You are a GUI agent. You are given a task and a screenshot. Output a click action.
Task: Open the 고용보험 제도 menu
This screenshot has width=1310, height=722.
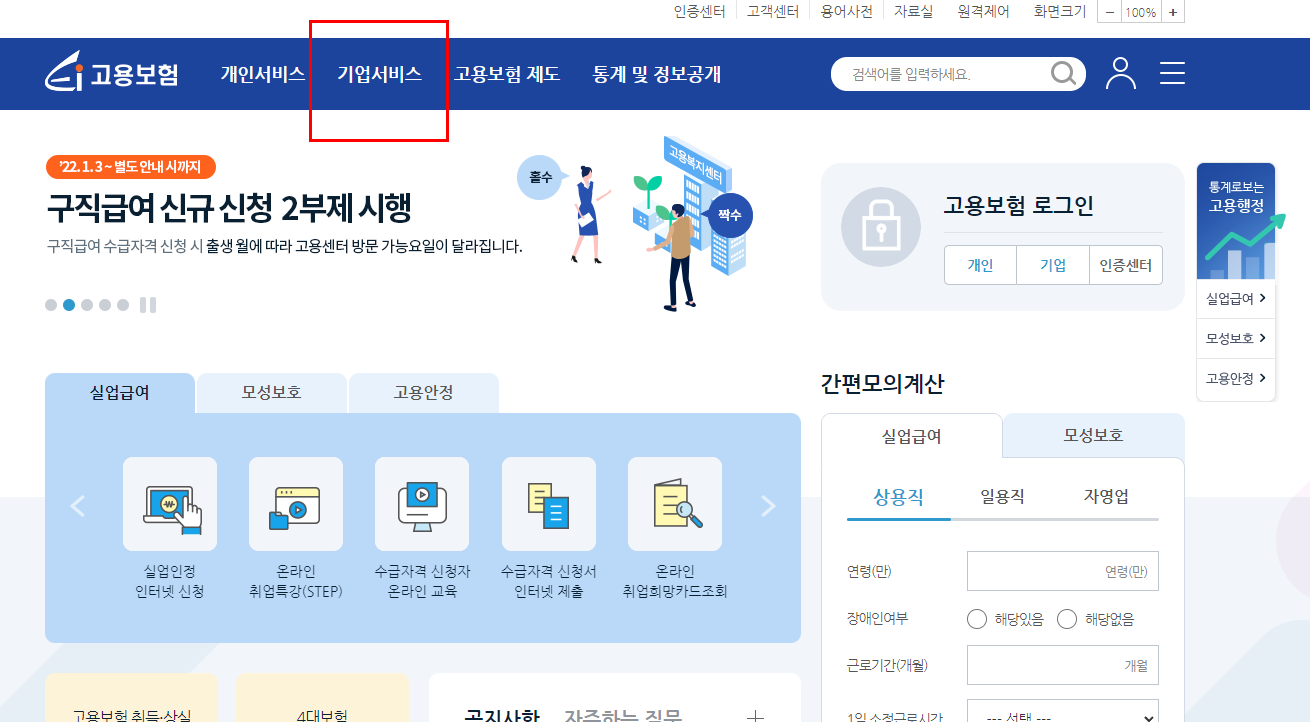(x=507, y=74)
